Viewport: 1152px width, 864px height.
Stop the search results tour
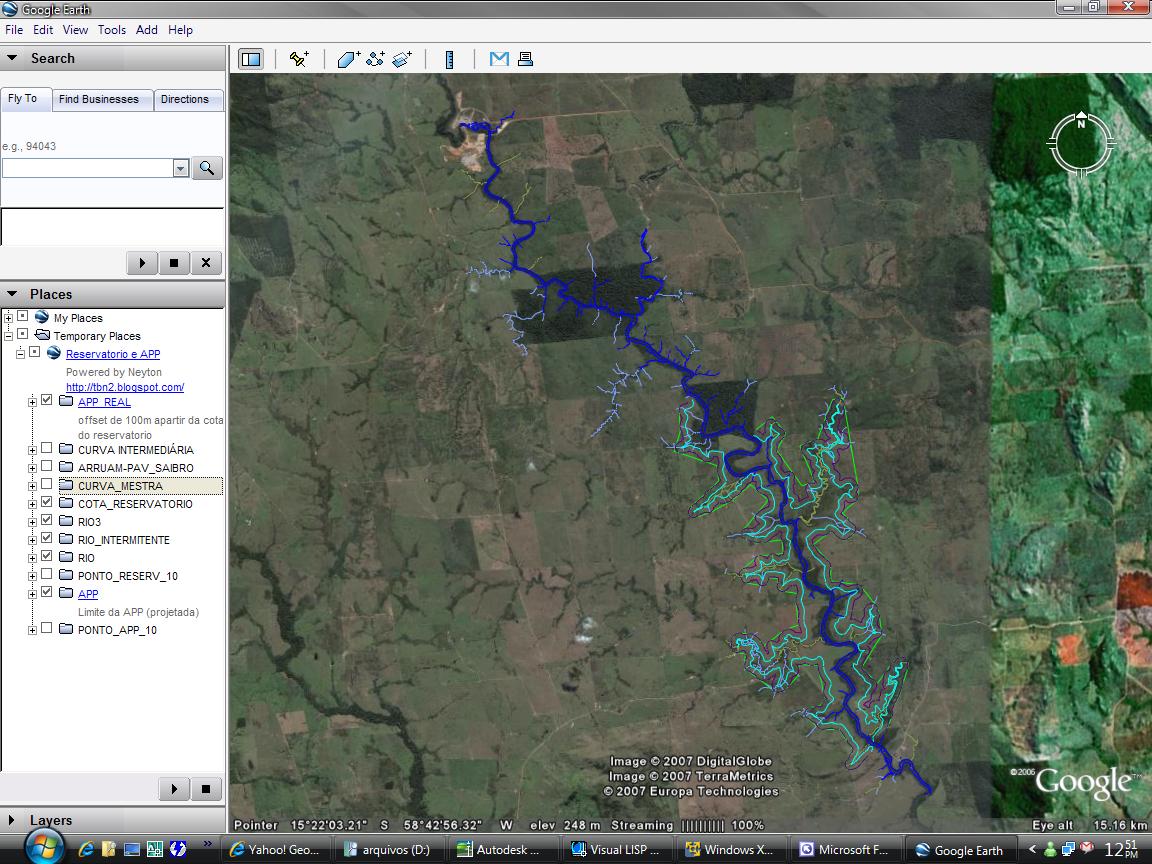coord(174,263)
